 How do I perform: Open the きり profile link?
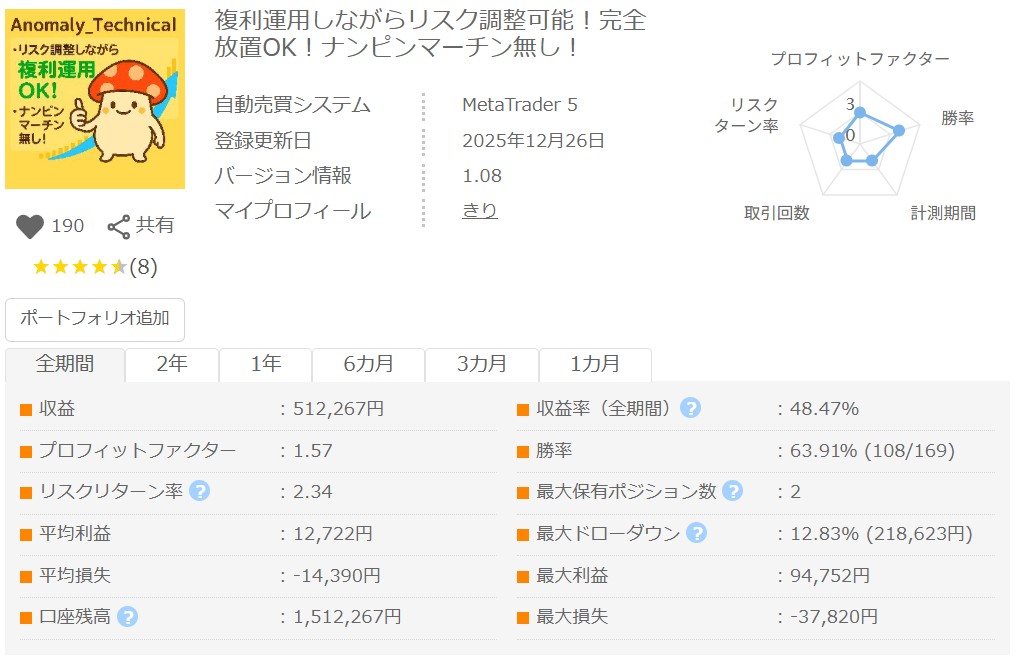pos(479,211)
